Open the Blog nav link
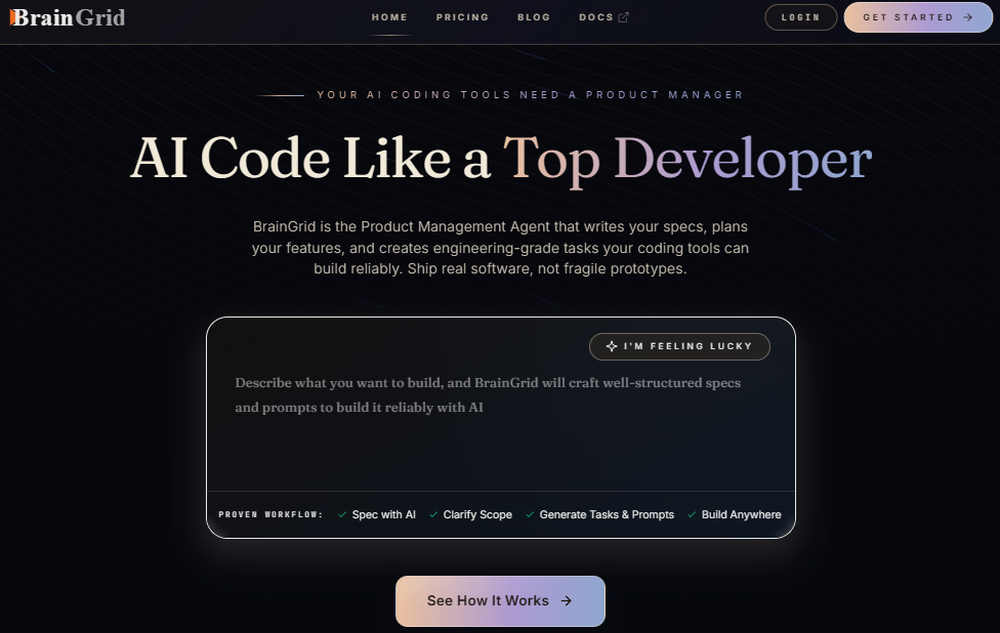 pyautogui.click(x=534, y=17)
